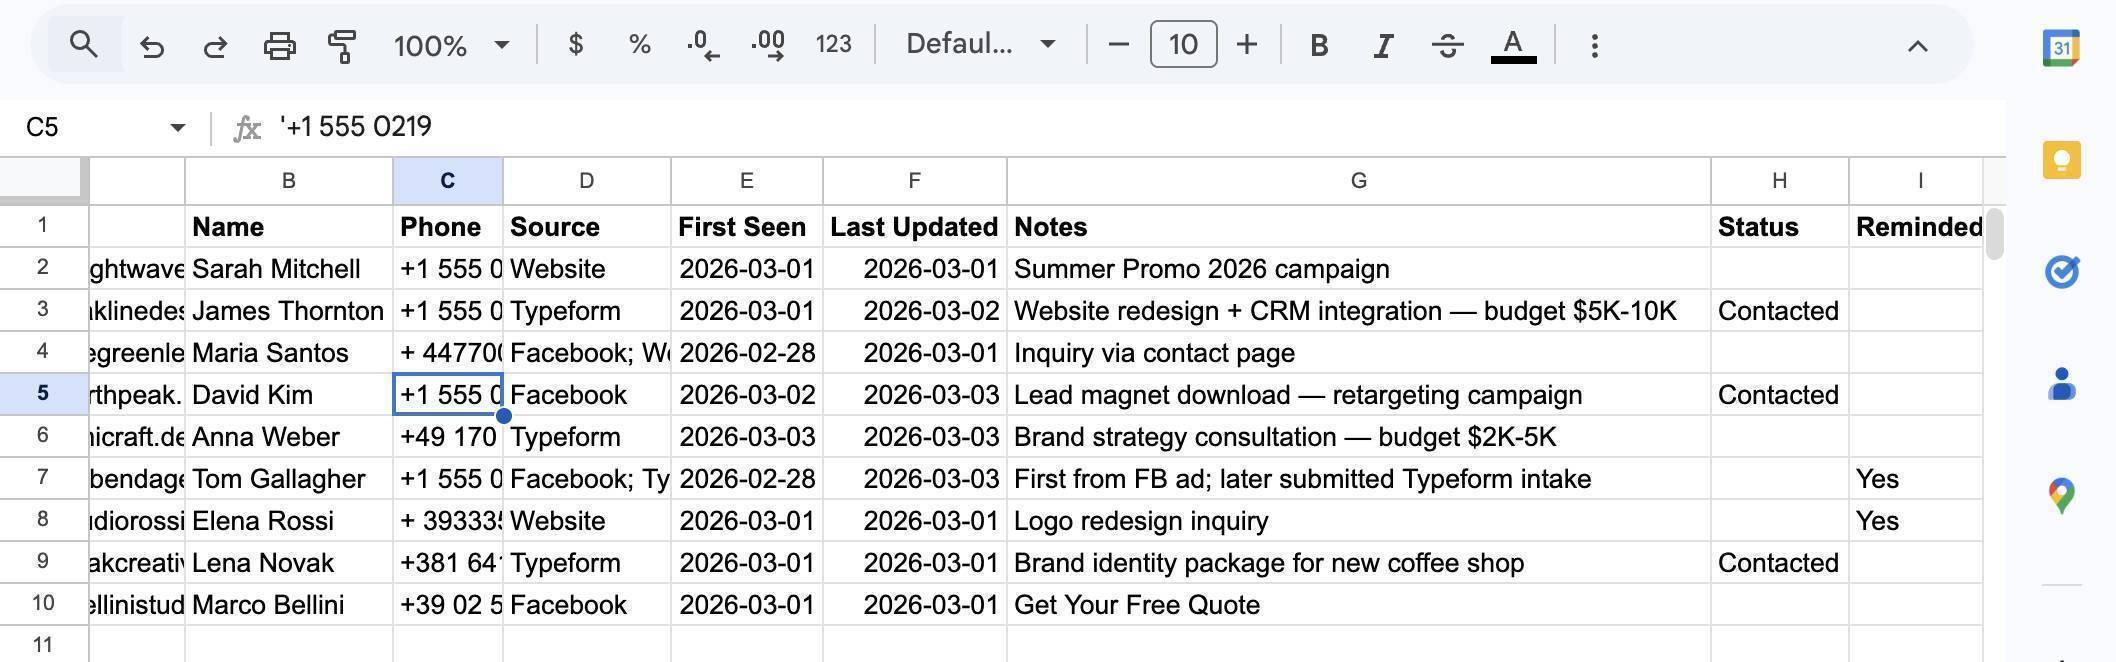Open Google Maps in the side panel
The width and height of the screenshot is (2116, 662).
tap(2060, 493)
